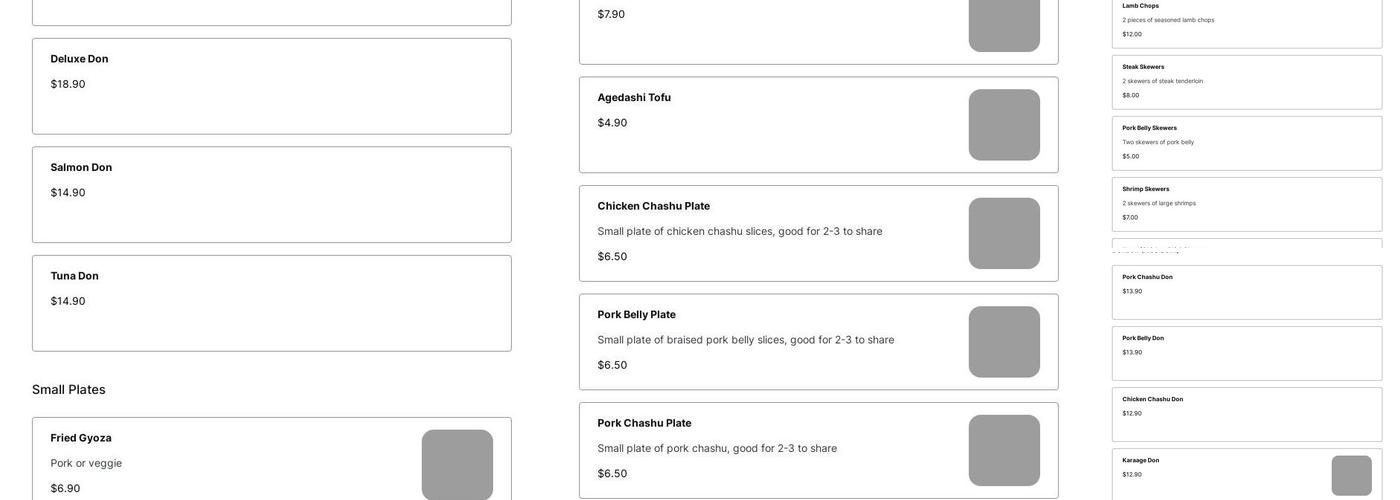
Task: Click the Pork Belly Plate thumbnail
Action: 1004,342
